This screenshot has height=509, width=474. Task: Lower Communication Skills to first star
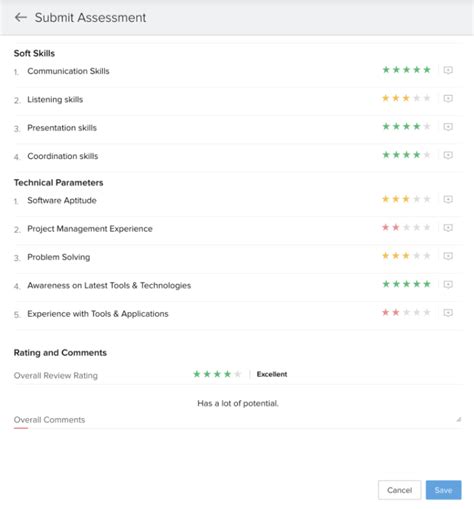pyautogui.click(x=386, y=70)
